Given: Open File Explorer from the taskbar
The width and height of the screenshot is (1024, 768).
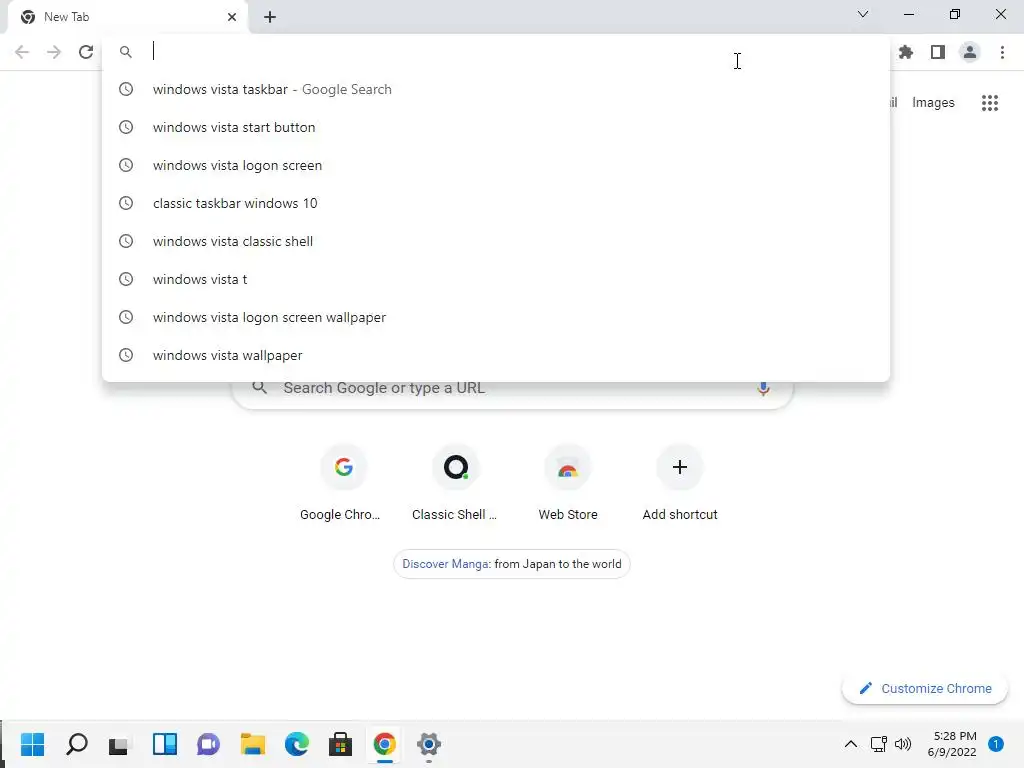Looking at the screenshot, I should pyautogui.click(x=252, y=744).
